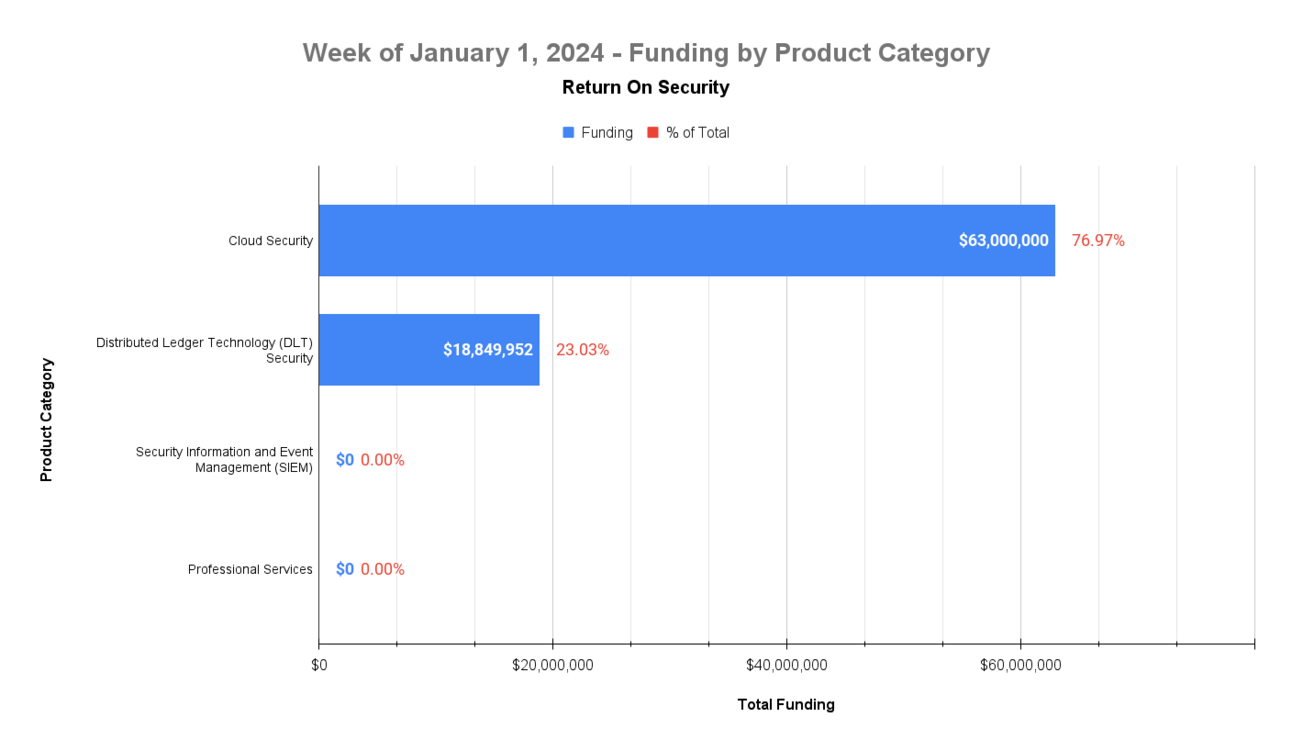Viewport: 1292px width, 751px height.
Task: Select the $18,849,952 data label
Action: [488, 350]
